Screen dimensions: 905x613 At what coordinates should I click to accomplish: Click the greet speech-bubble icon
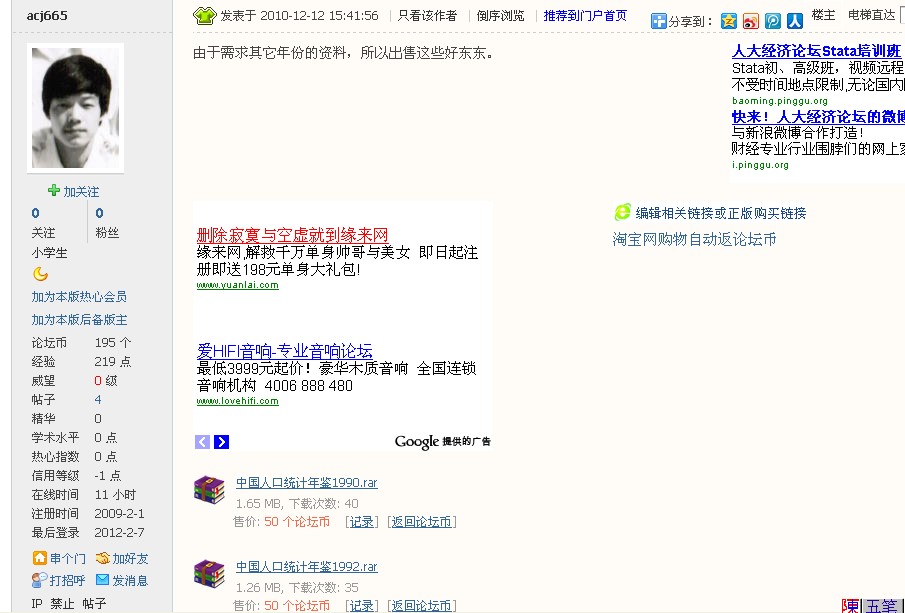pos(39,580)
